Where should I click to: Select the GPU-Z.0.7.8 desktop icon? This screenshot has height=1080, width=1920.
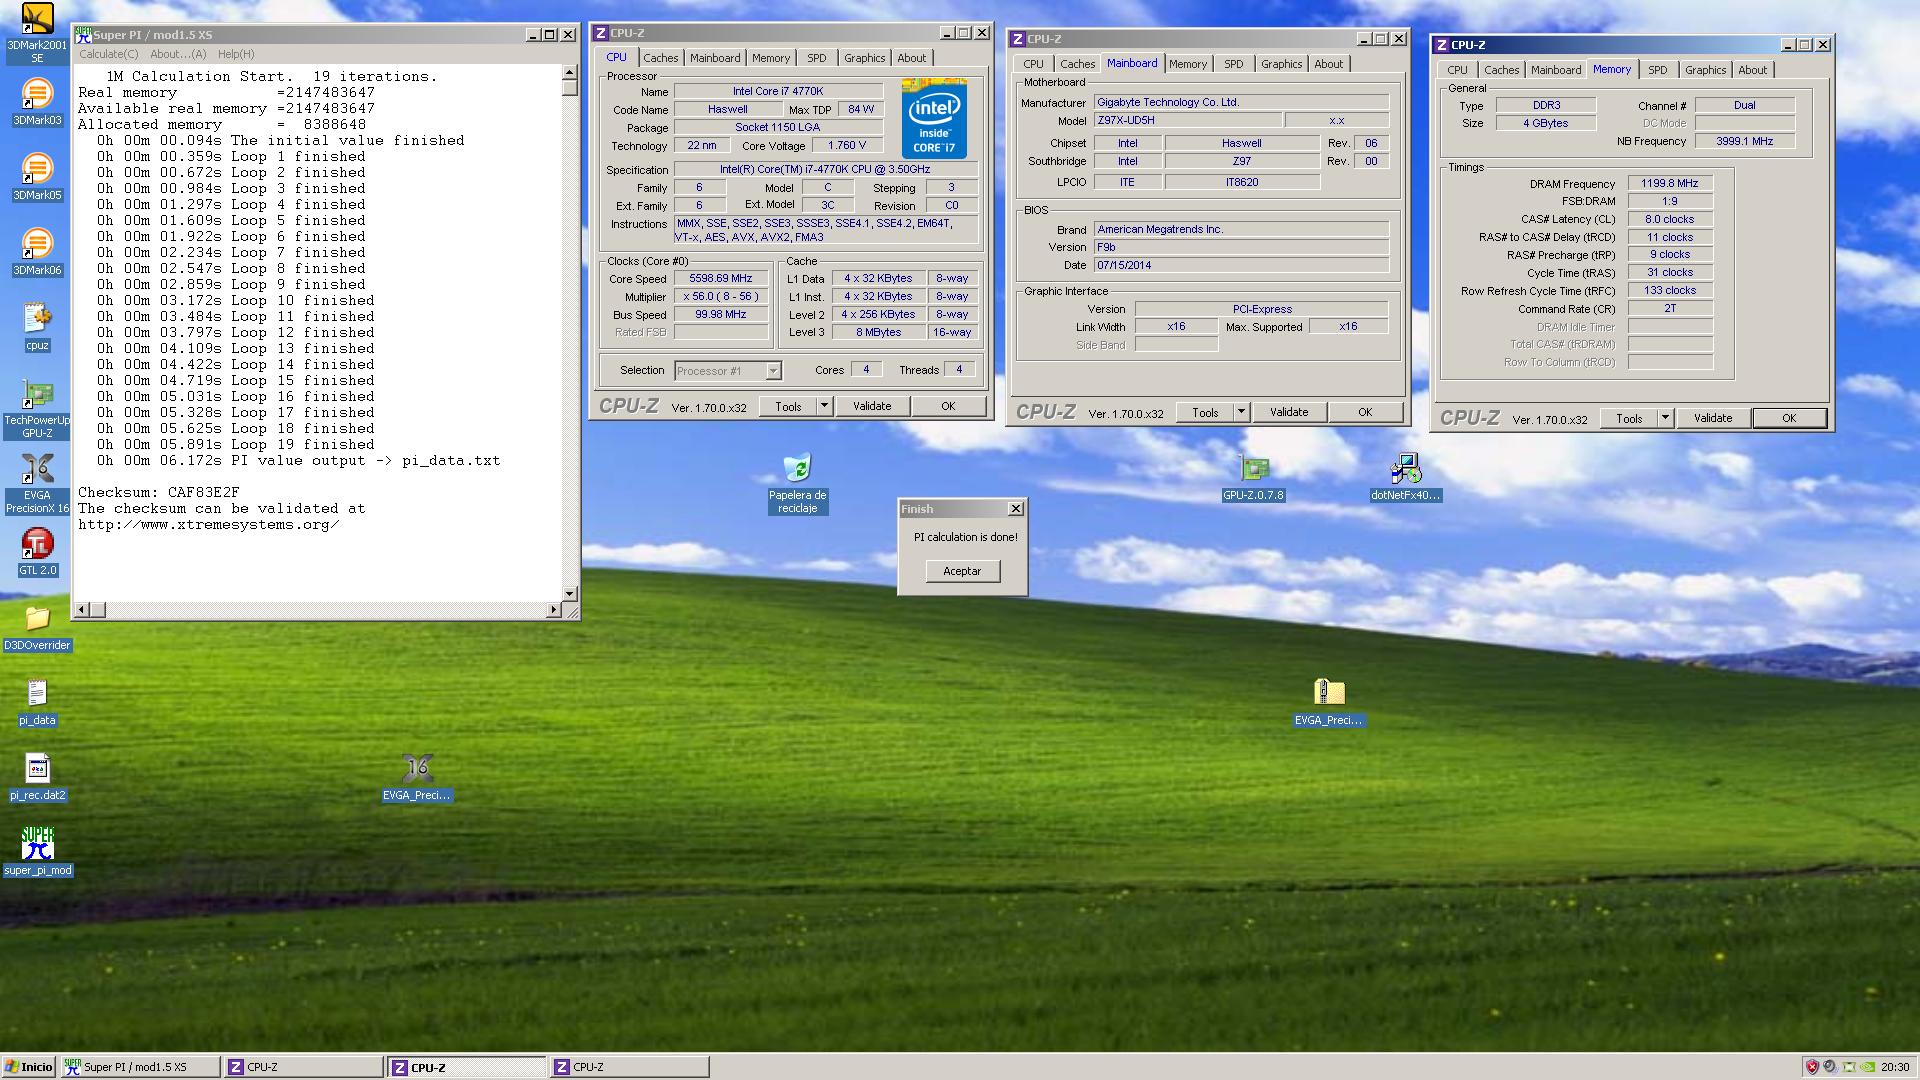(x=1253, y=478)
